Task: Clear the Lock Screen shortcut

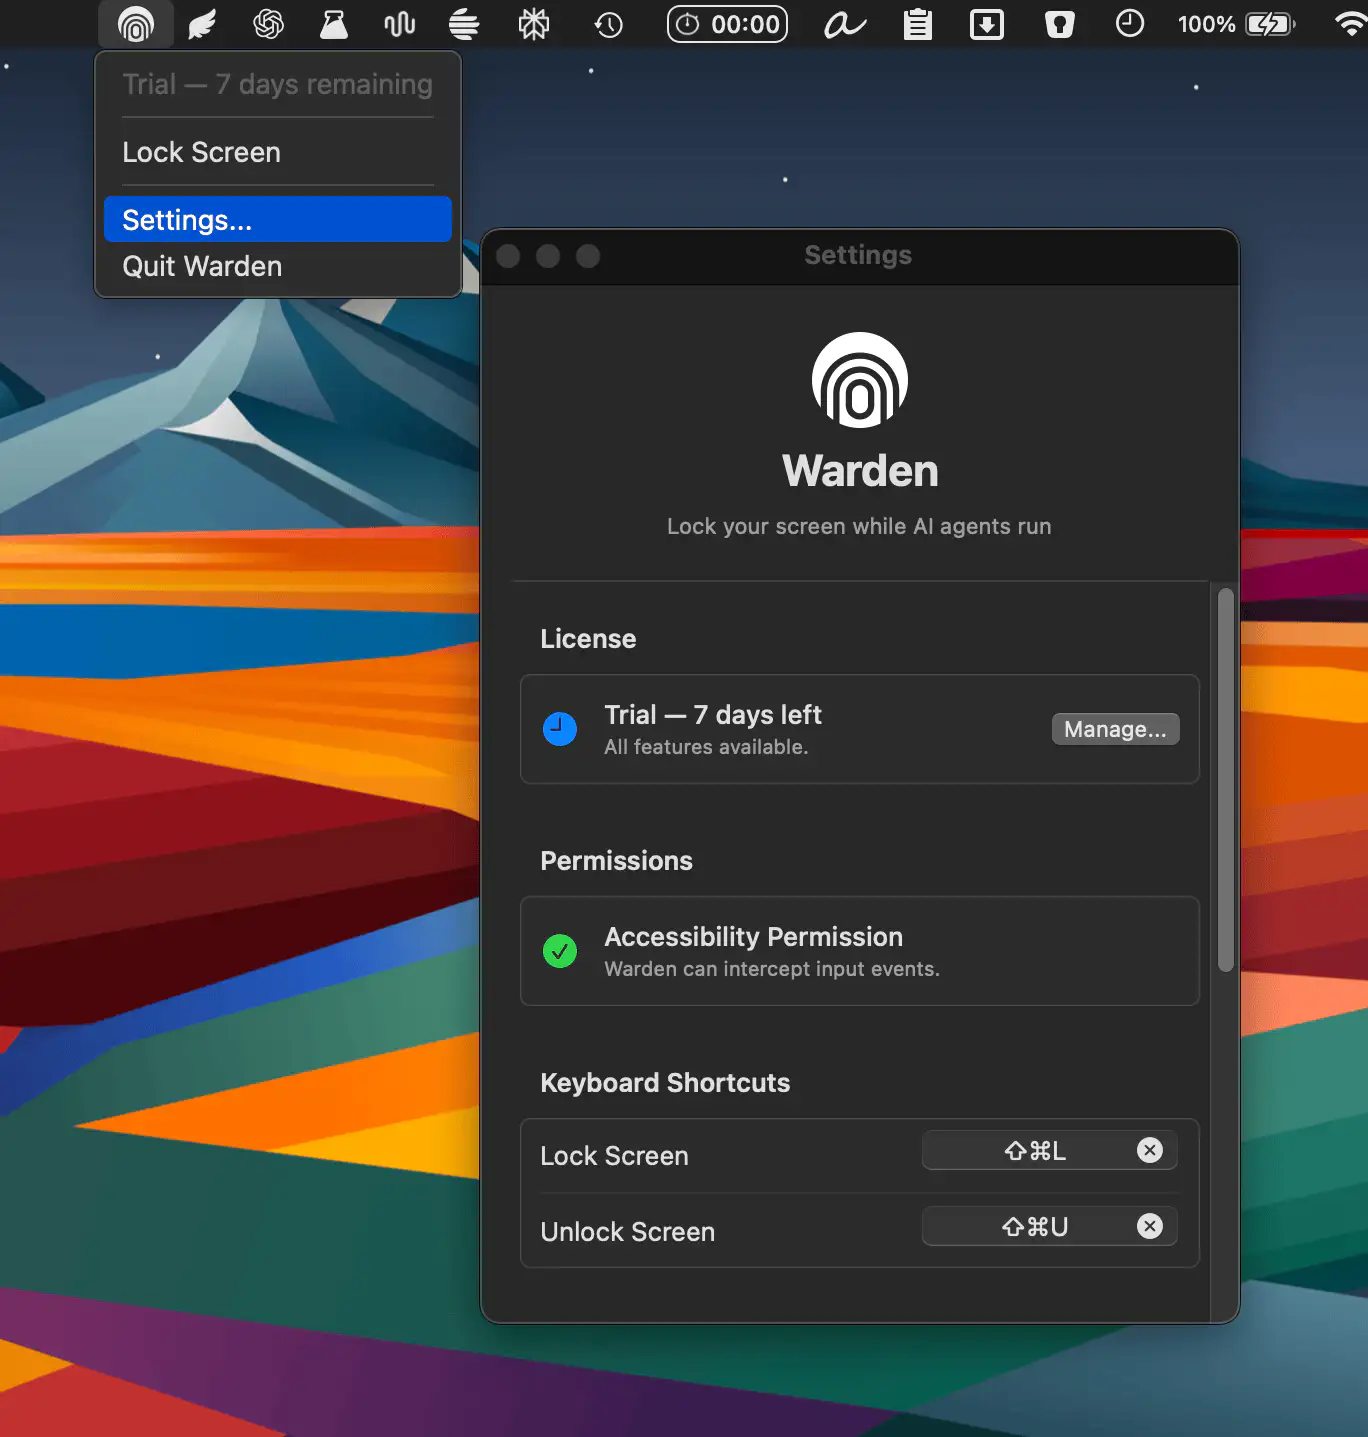Action: [x=1150, y=1150]
